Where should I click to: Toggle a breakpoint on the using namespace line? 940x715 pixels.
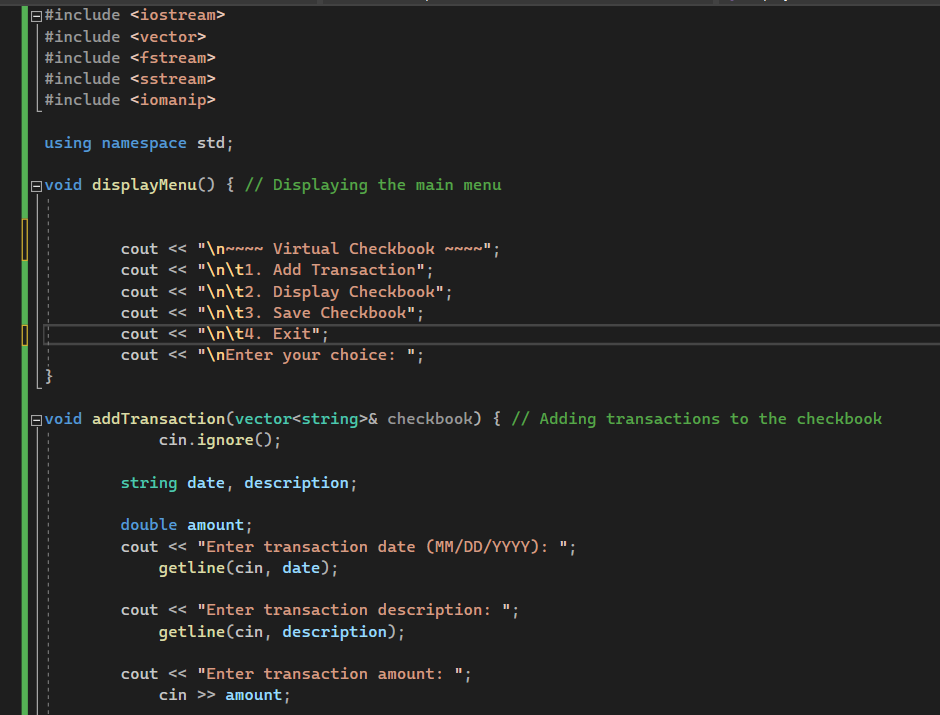click(12, 142)
